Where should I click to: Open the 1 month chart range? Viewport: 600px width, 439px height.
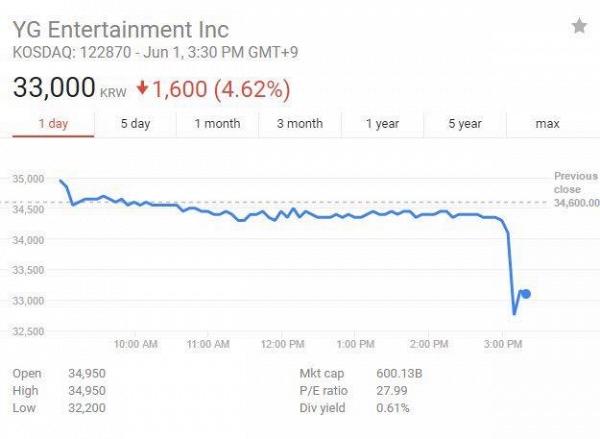217,124
